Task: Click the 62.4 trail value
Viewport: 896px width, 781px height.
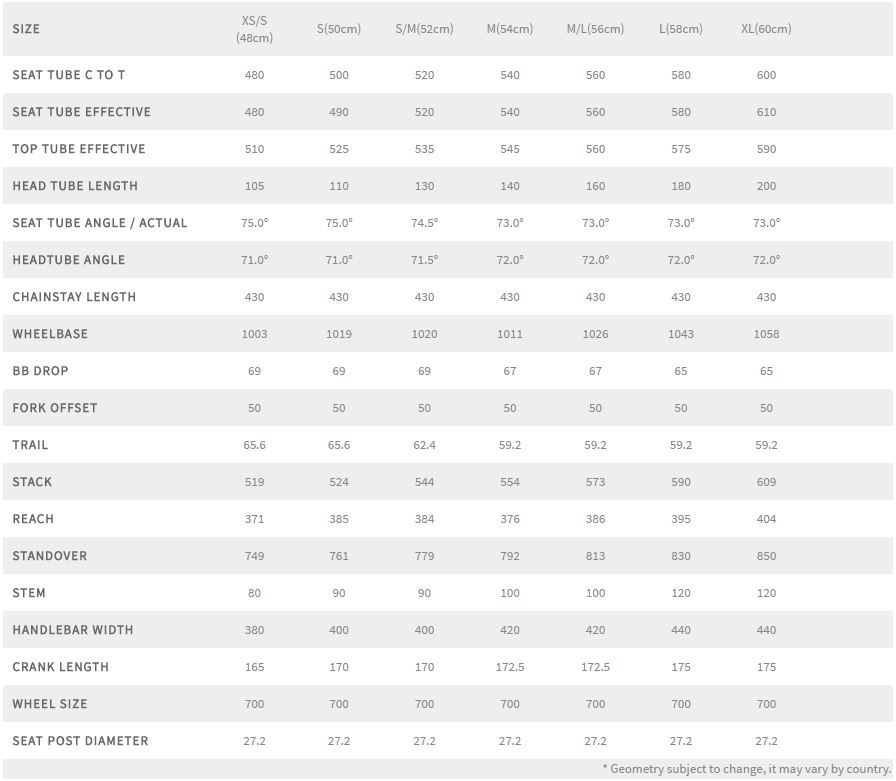Action: (x=424, y=445)
